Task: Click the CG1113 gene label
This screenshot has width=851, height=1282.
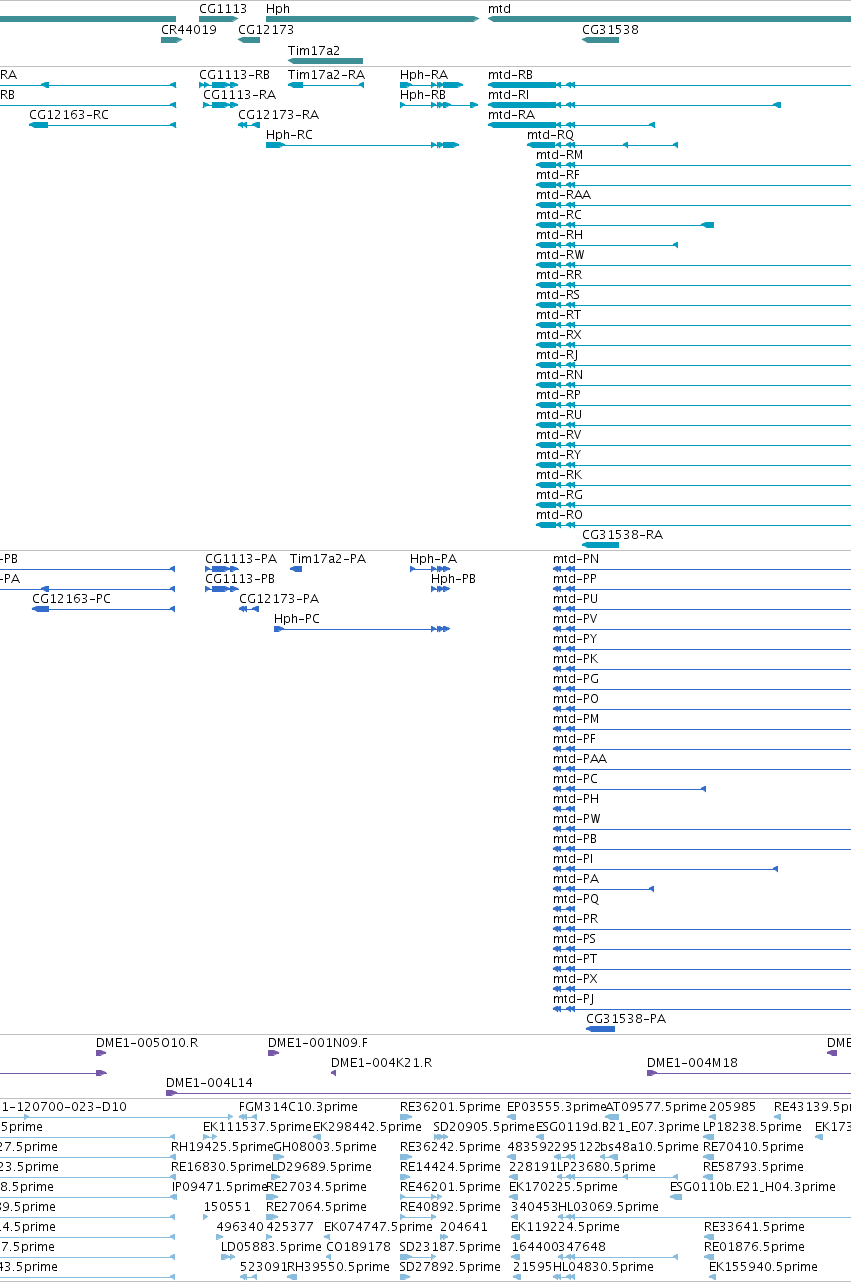Action: click(x=223, y=8)
